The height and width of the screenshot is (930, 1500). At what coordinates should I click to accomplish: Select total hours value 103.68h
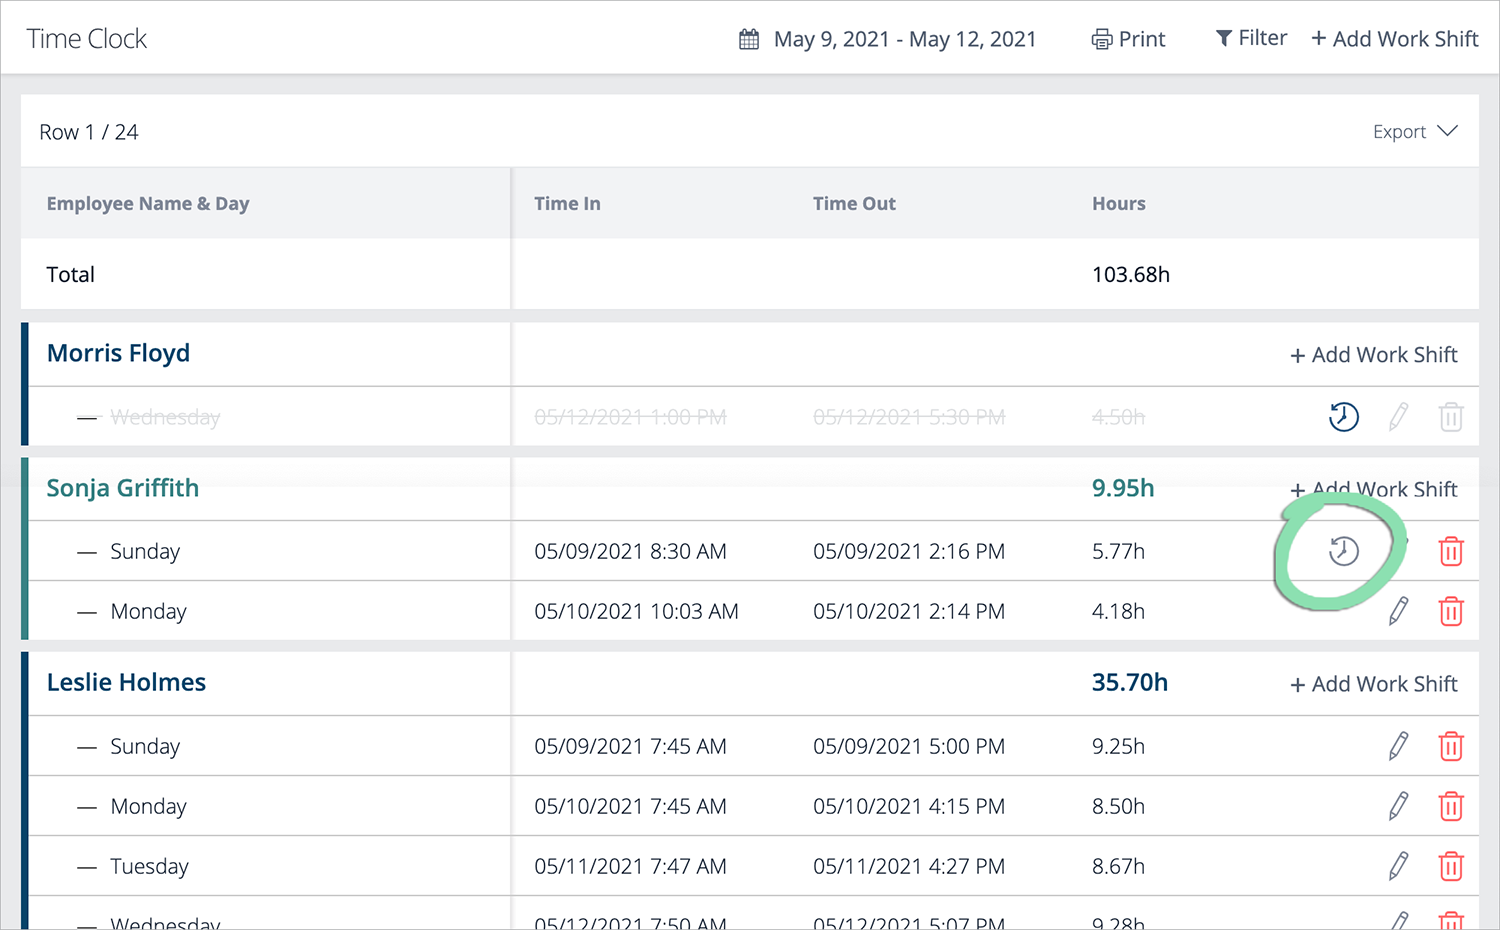coord(1130,275)
